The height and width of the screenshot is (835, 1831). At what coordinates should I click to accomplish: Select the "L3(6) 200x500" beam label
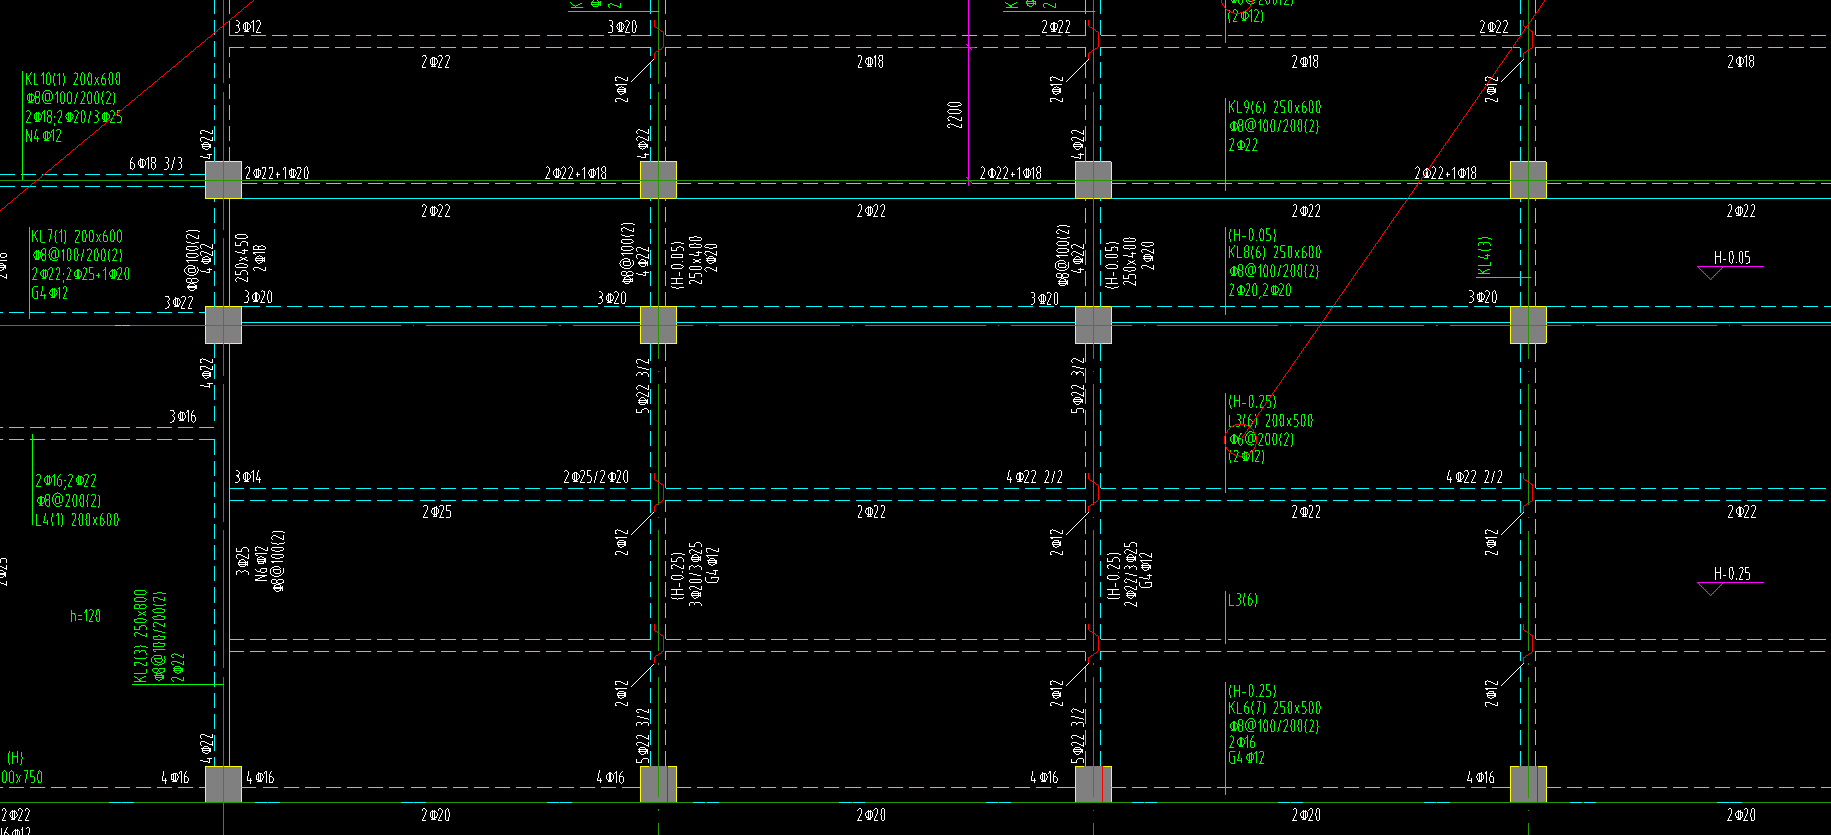(1271, 421)
